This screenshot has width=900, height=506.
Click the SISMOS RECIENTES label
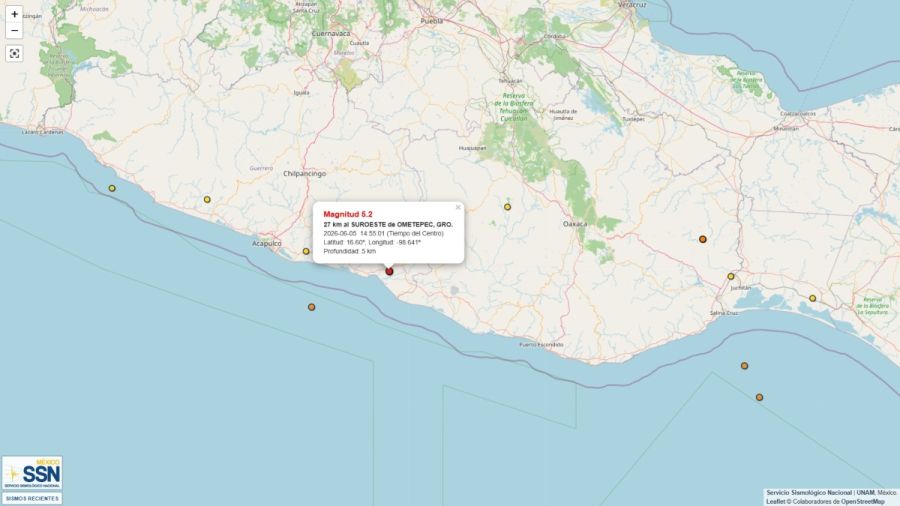point(32,499)
